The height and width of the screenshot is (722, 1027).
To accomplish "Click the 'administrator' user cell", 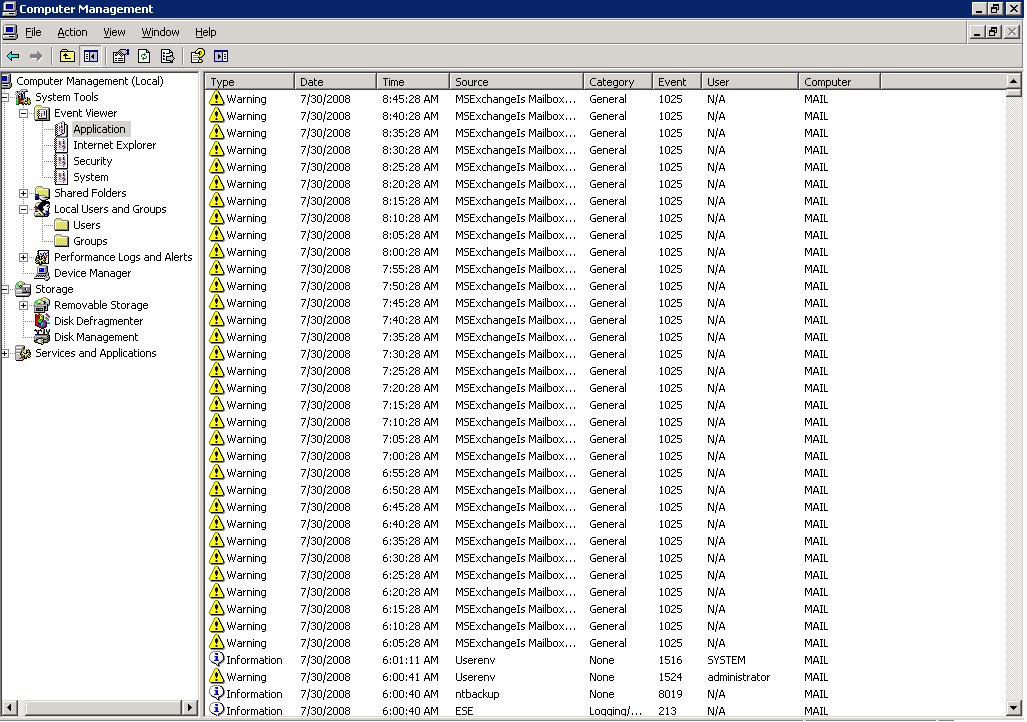I will point(738,677).
